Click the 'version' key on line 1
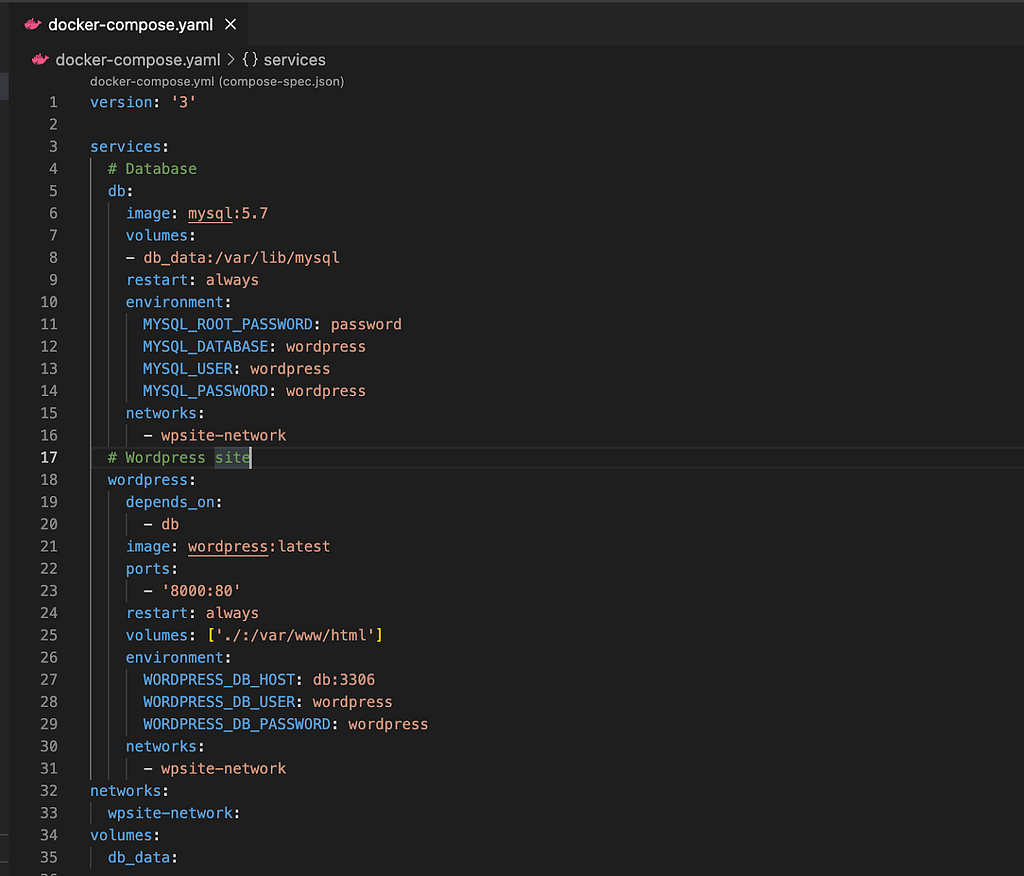1024x876 pixels. (x=121, y=103)
